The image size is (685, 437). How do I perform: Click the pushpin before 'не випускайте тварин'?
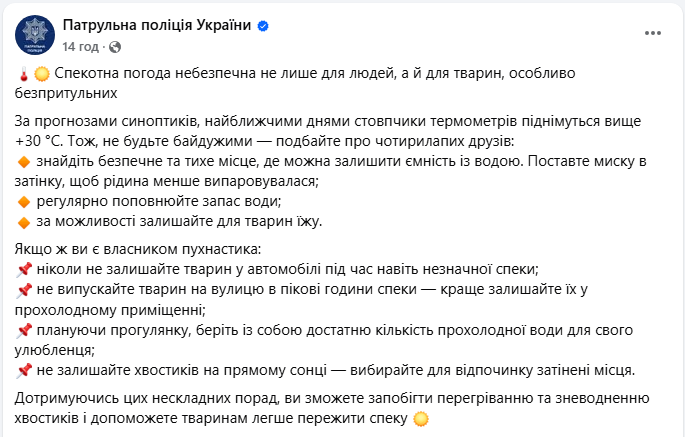25,289
